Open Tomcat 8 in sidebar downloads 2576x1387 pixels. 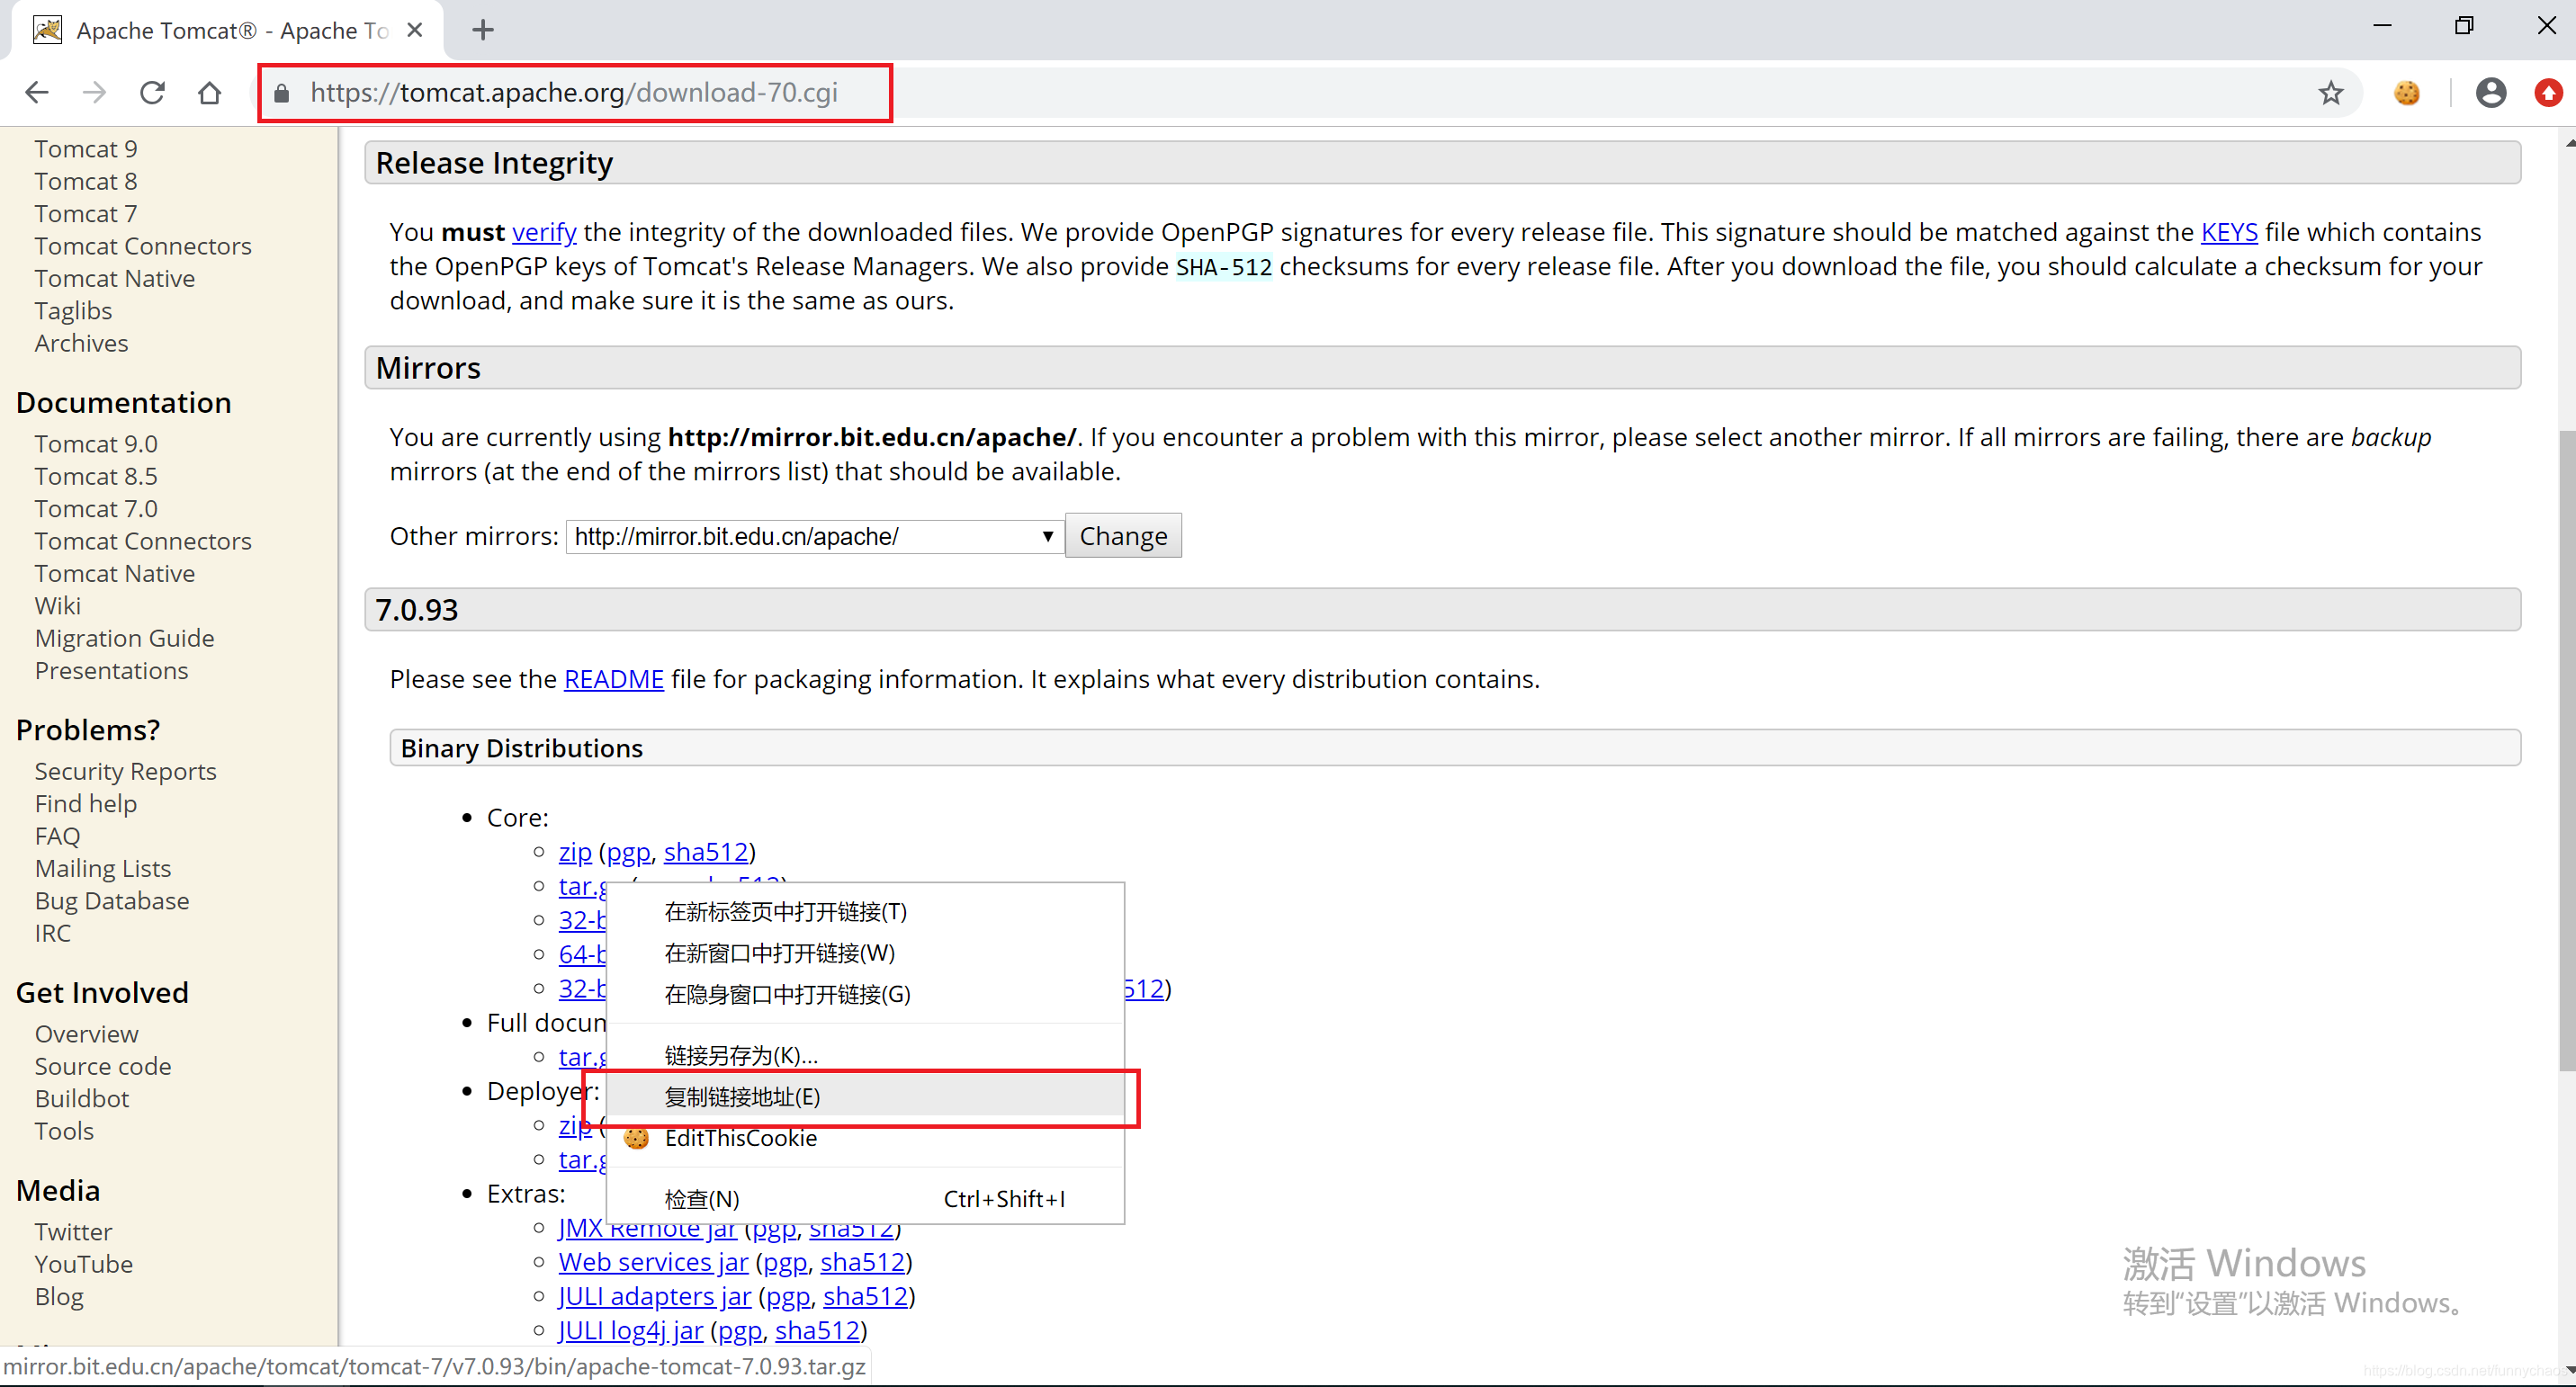pyautogui.click(x=86, y=181)
